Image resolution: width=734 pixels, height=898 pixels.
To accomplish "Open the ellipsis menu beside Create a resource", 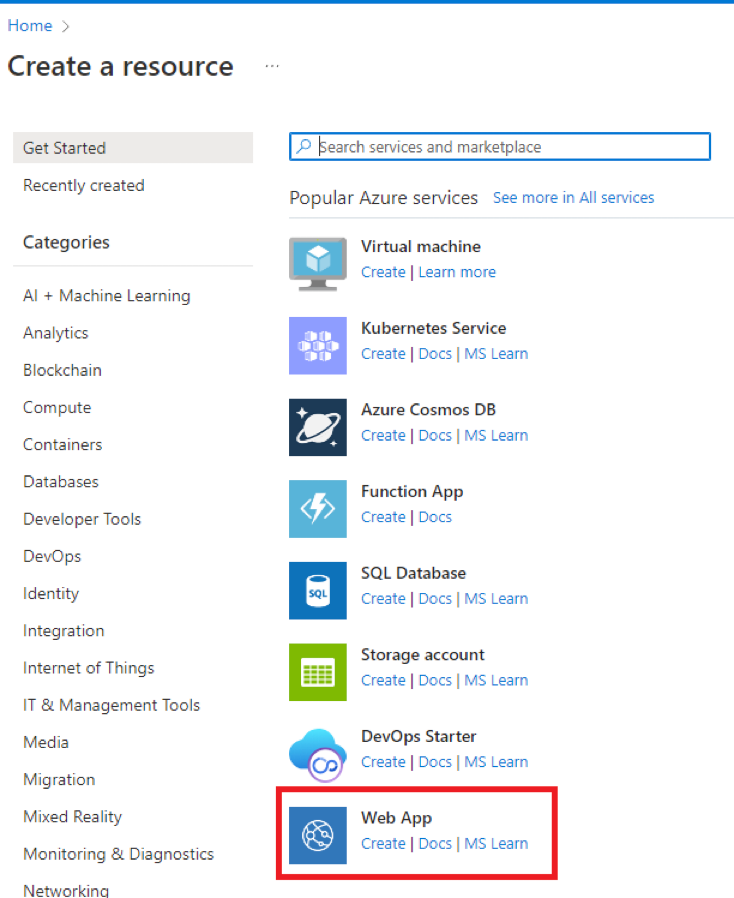I will tap(272, 66).
